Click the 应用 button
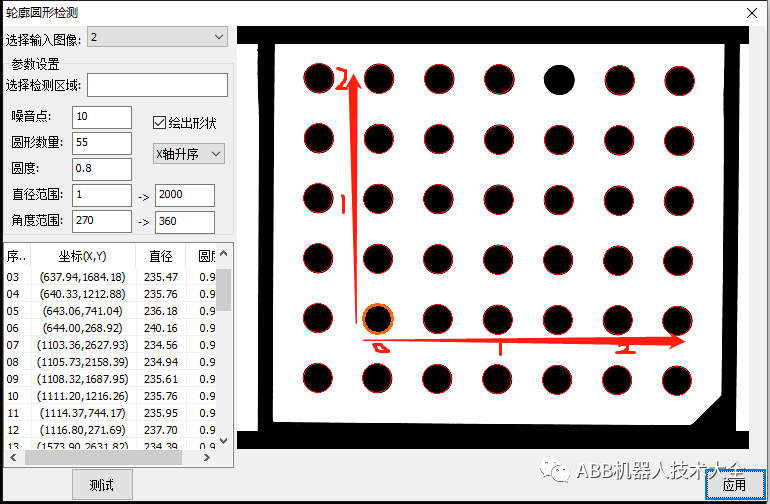770x504 pixels. [x=735, y=485]
